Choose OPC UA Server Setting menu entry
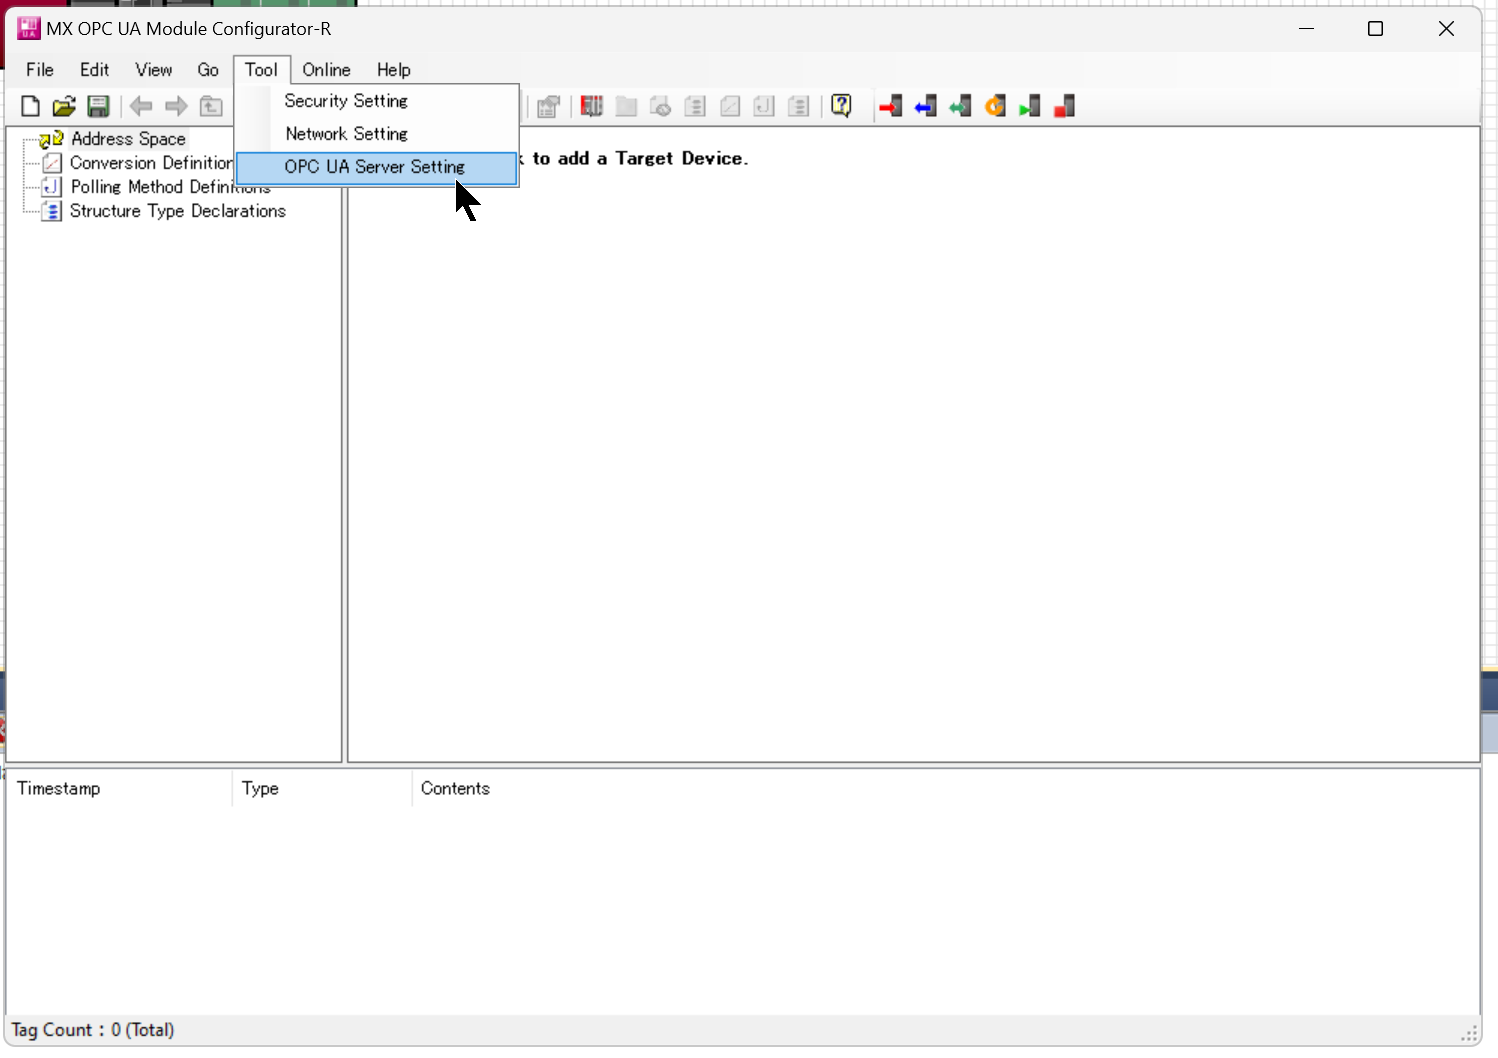 (377, 167)
